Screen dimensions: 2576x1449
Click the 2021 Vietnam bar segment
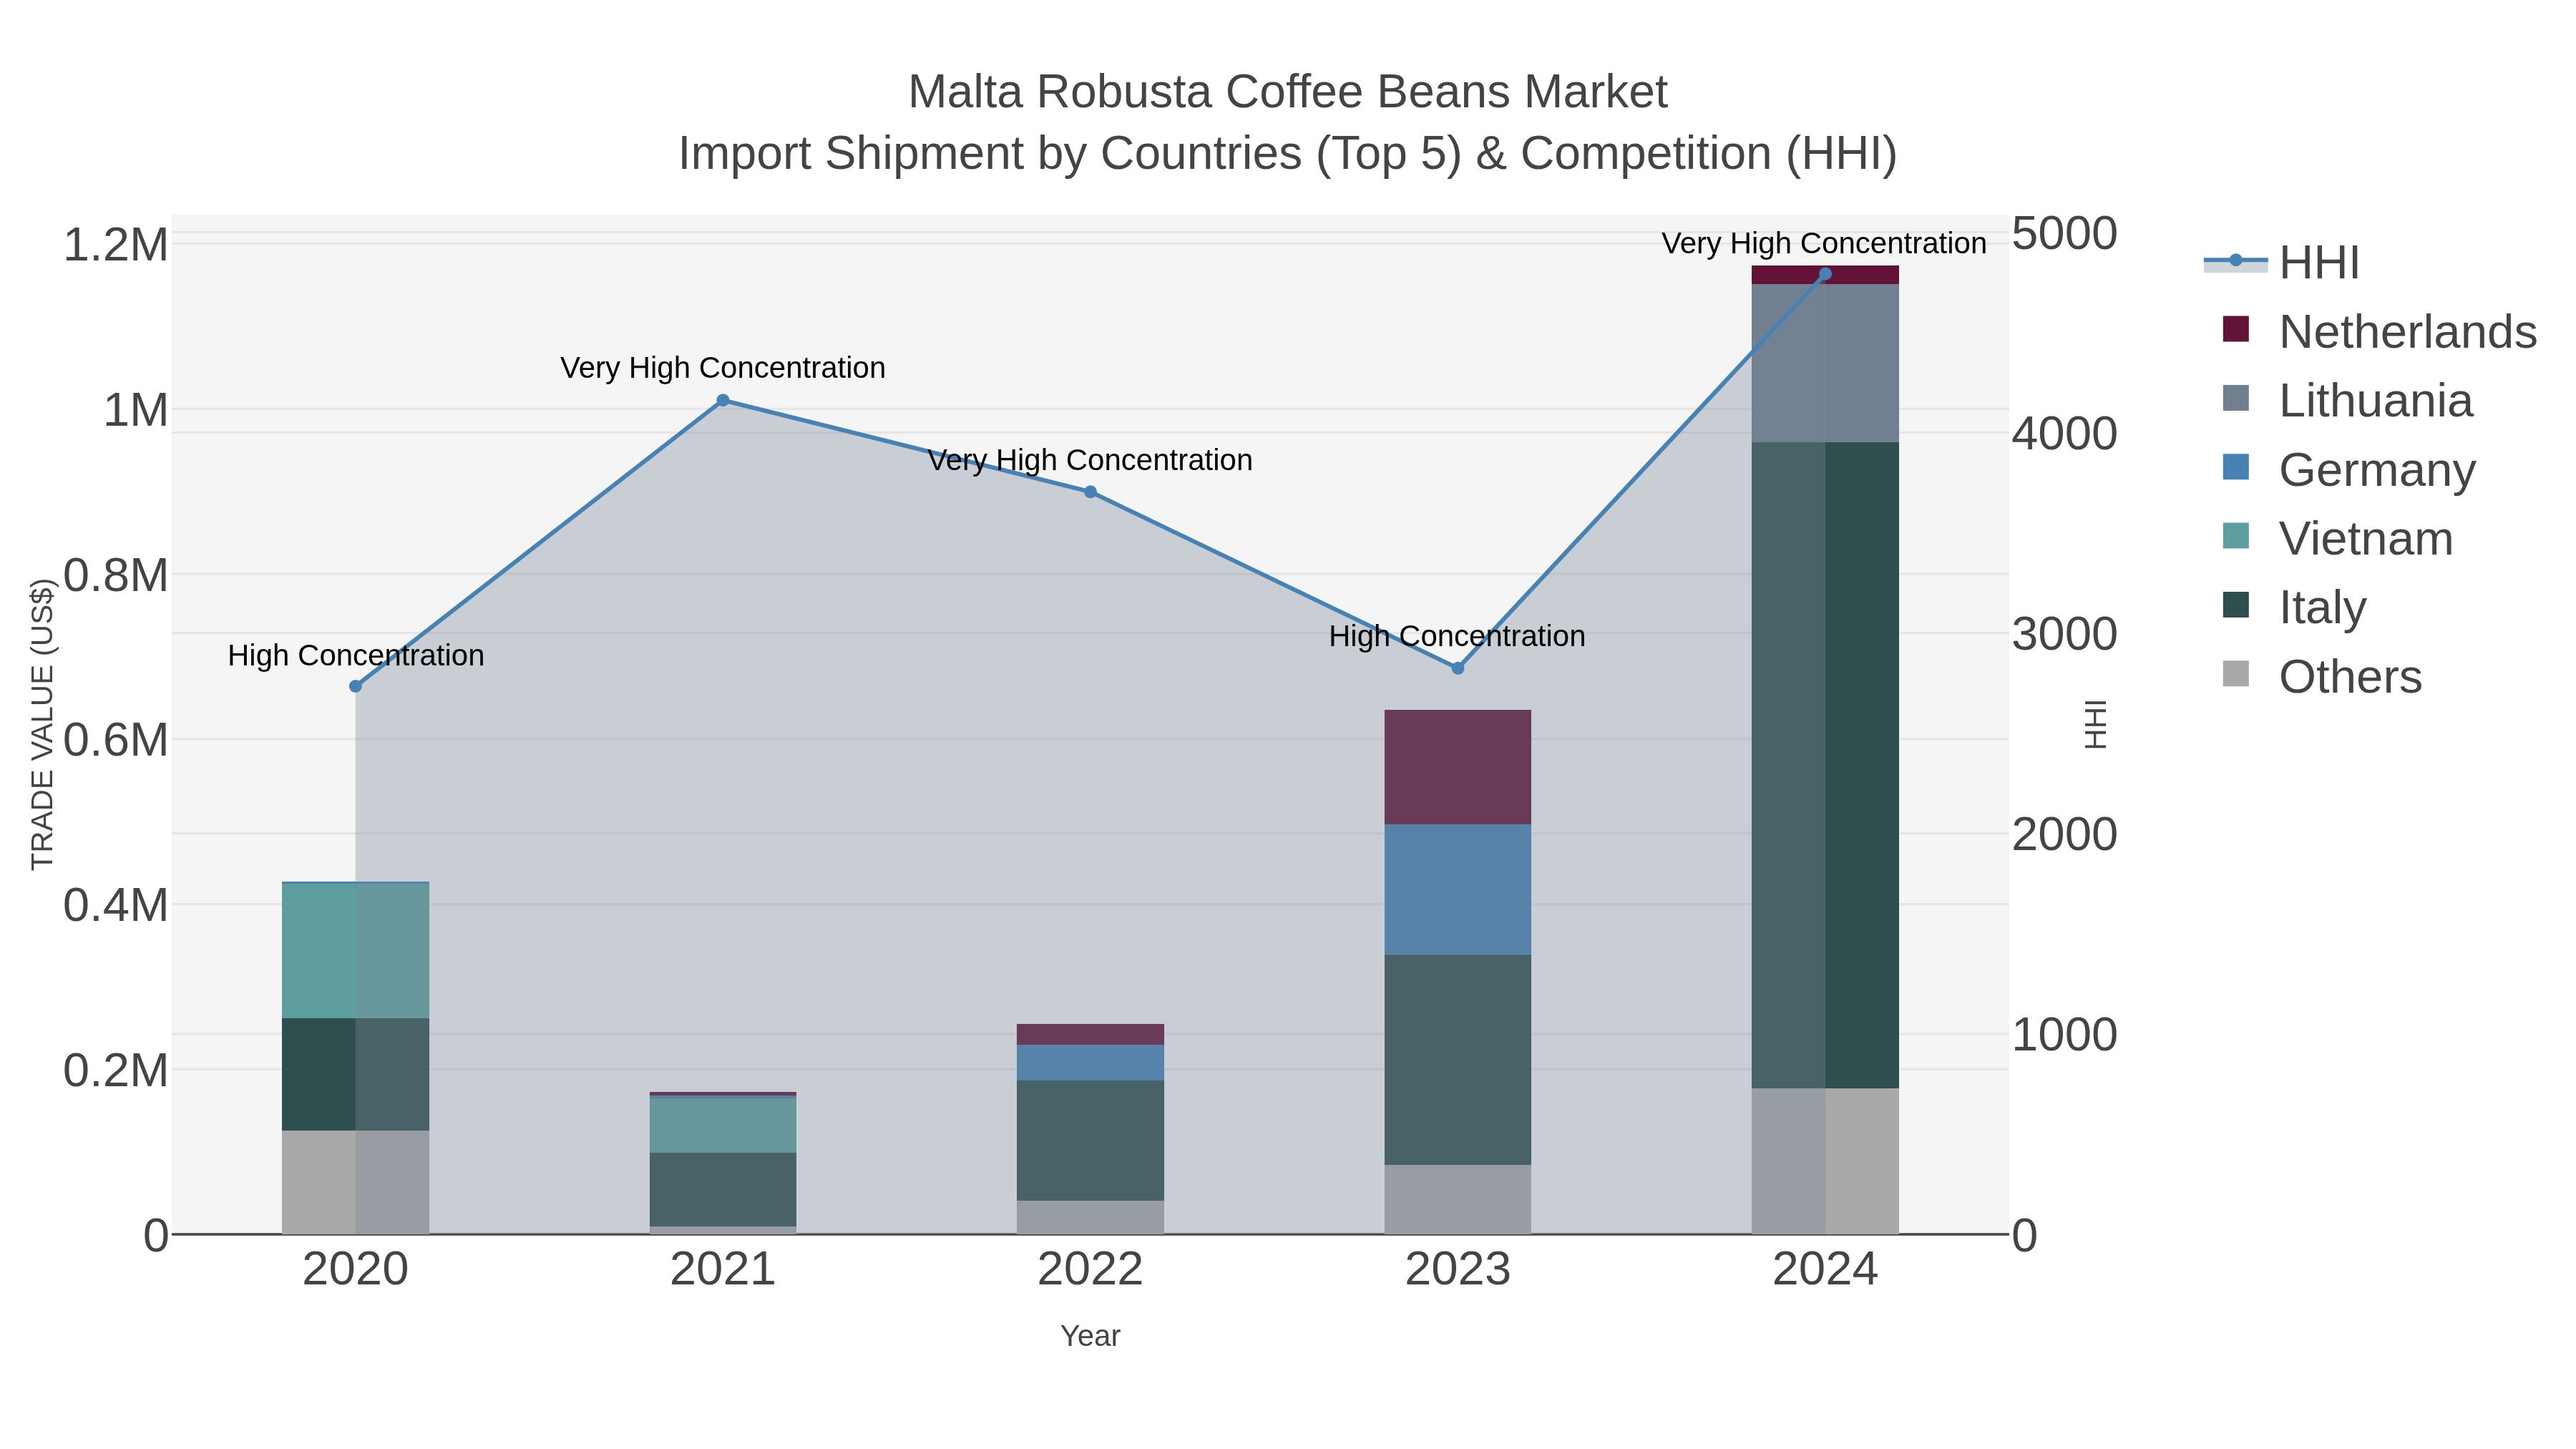coord(723,1125)
